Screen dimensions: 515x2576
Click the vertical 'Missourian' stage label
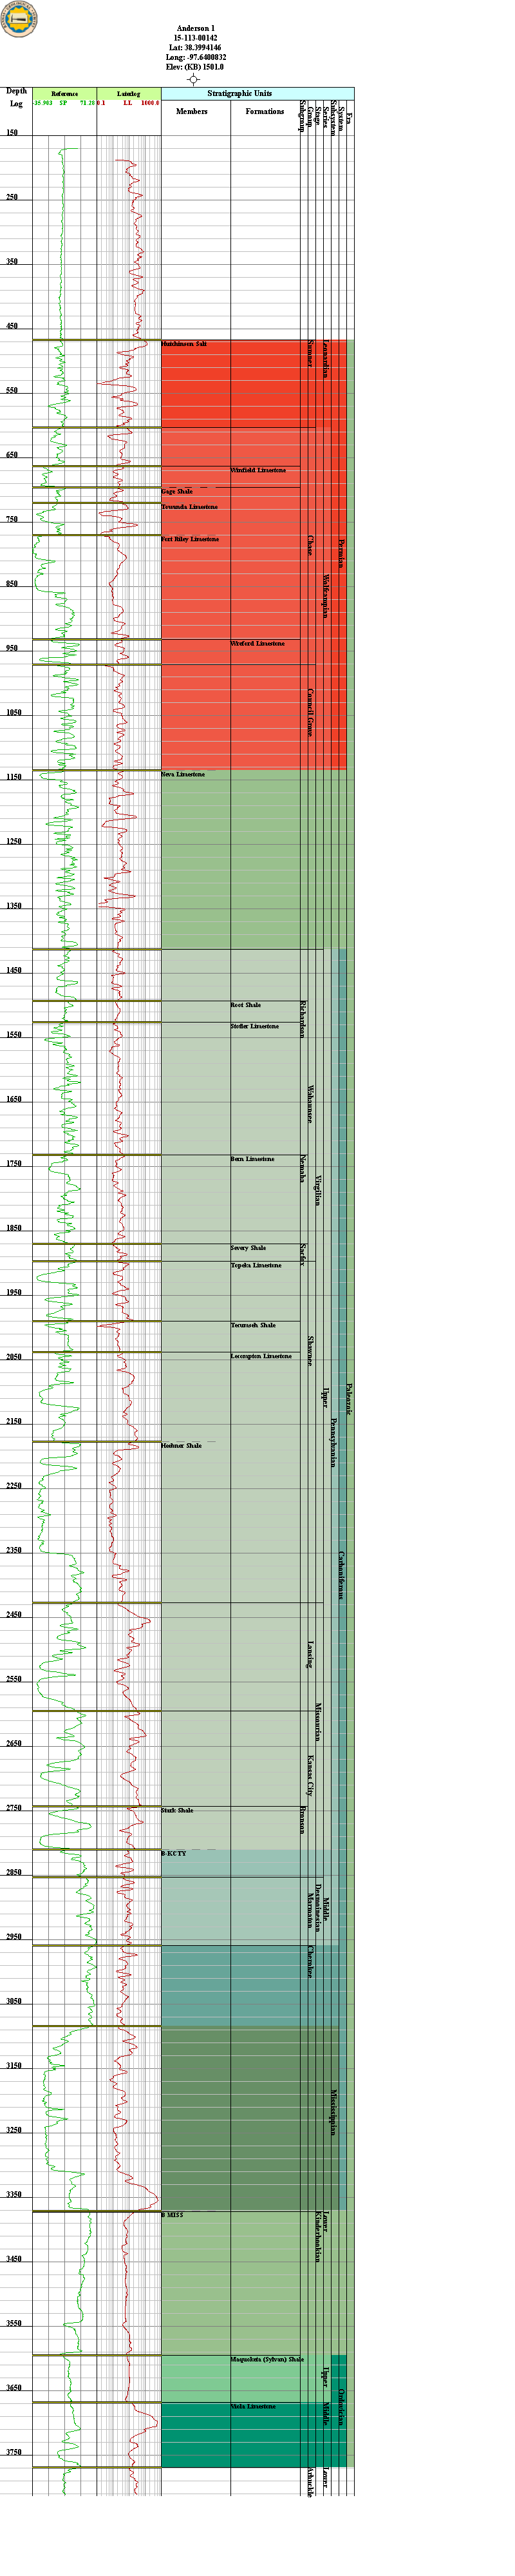pyautogui.click(x=318, y=1722)
